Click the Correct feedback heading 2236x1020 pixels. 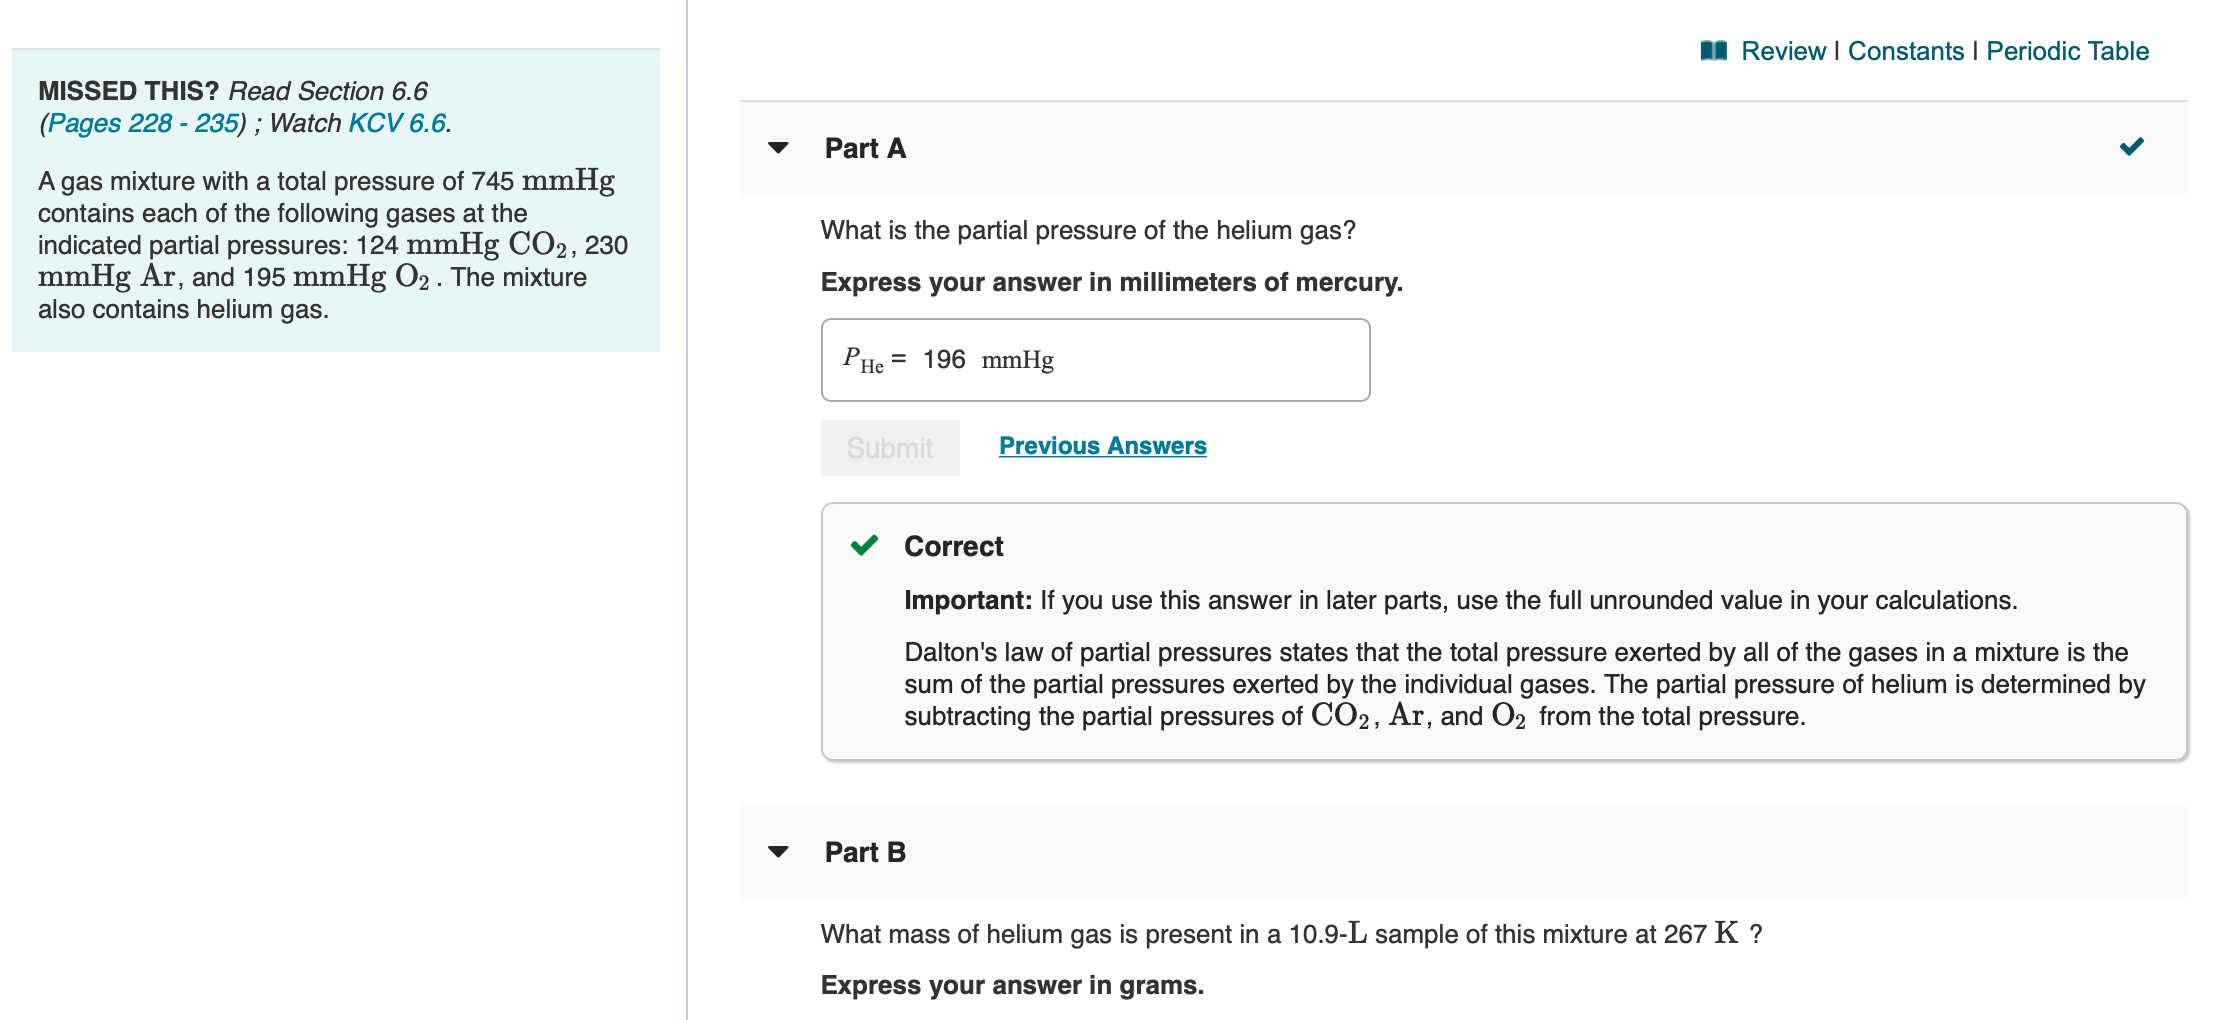point(953,546)
